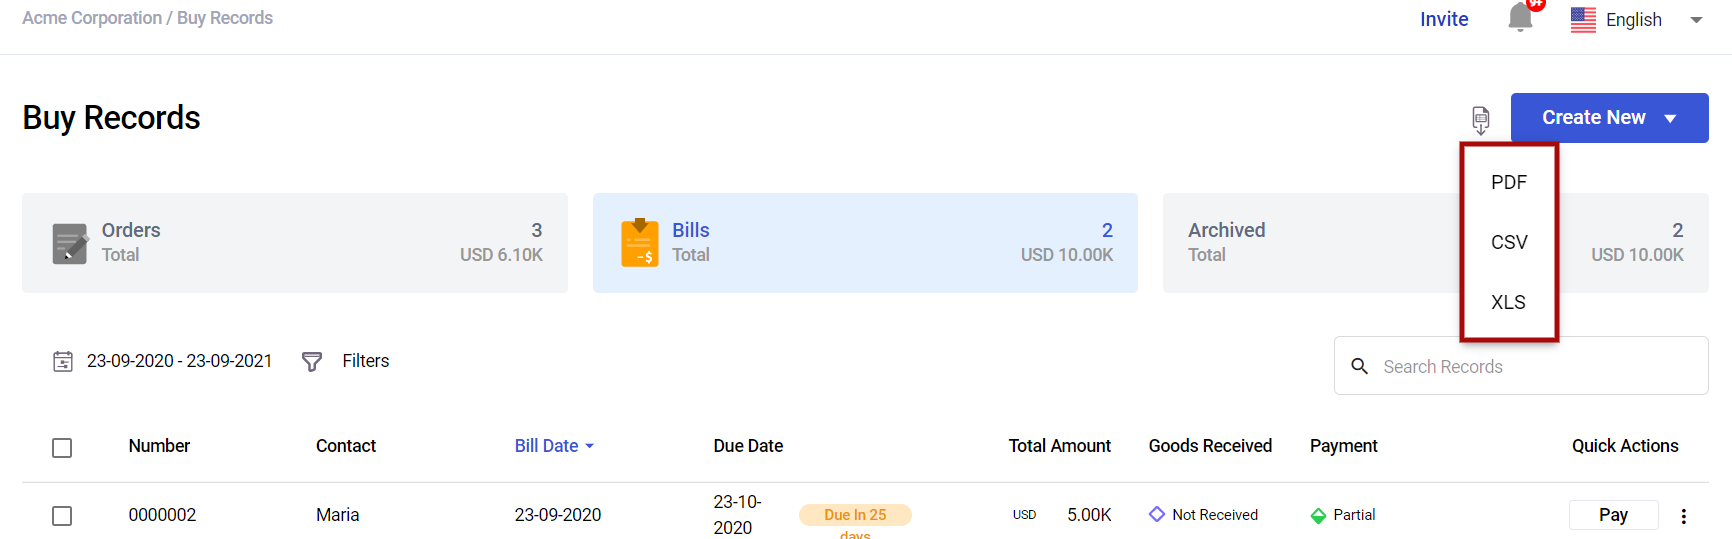Check the box for bill 0000002
Image resolution: width=1732 pixels, height=539 pixels.
pos(62,516)
